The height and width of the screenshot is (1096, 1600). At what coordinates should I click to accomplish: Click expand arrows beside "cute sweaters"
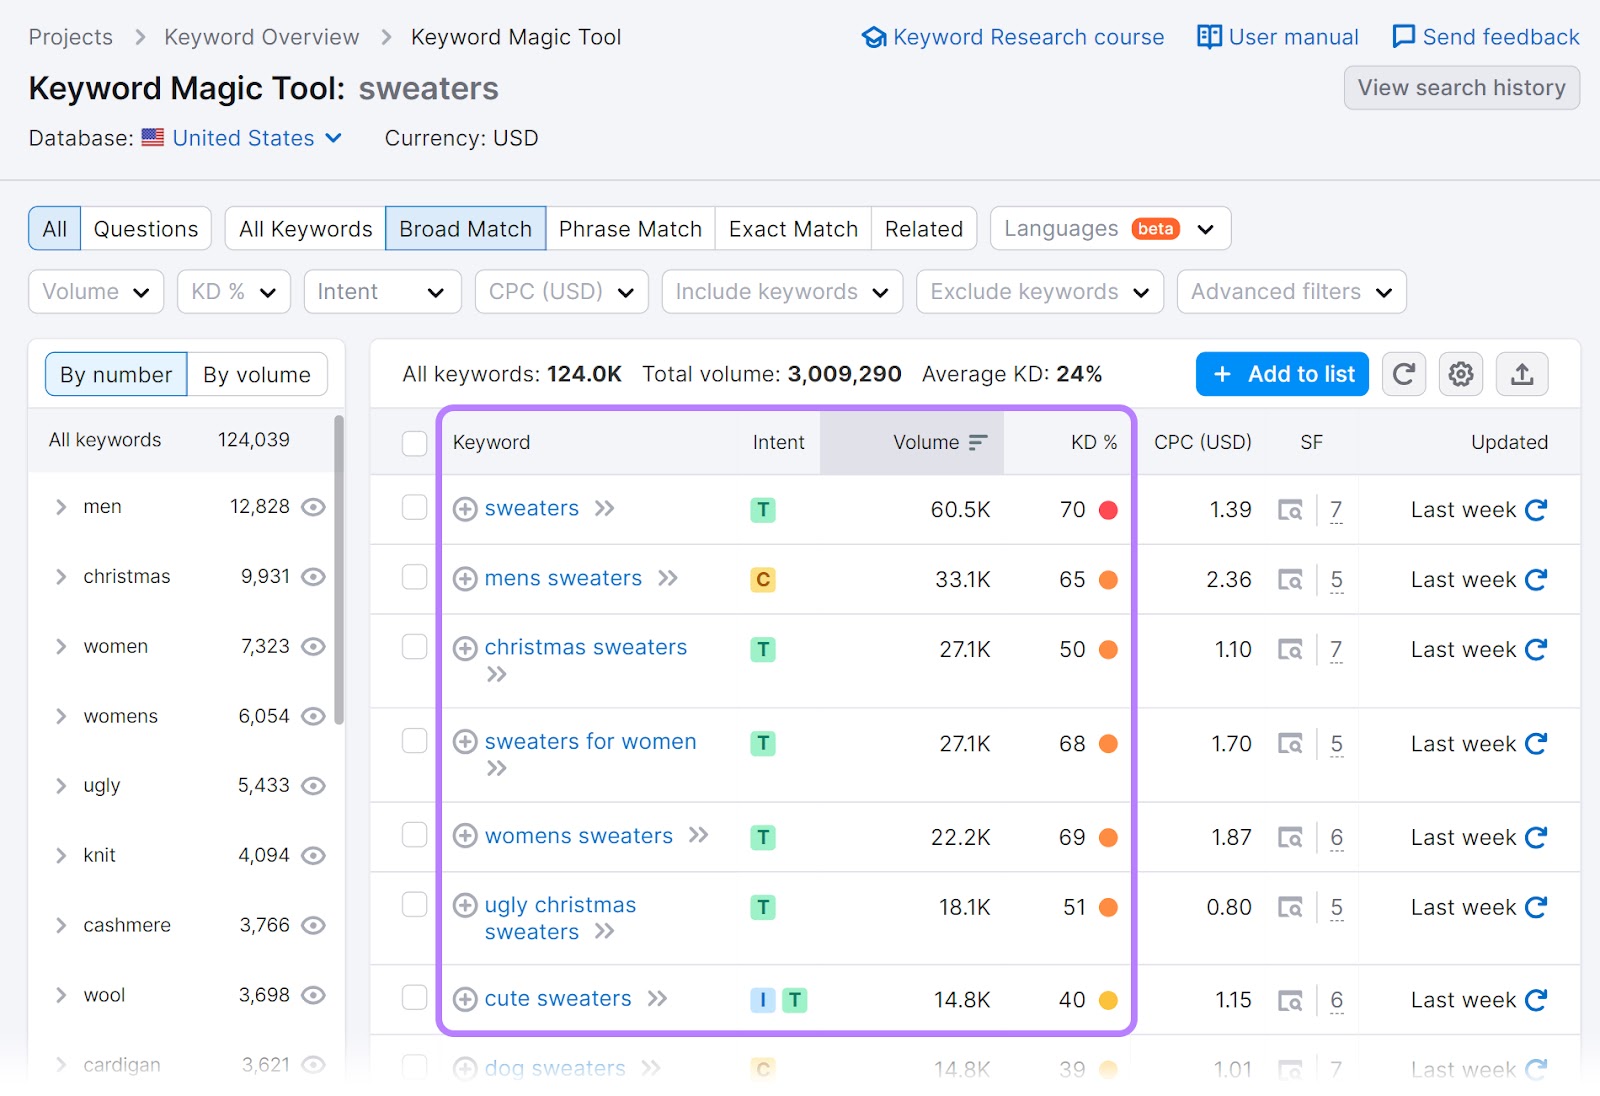tap(658, 998)
